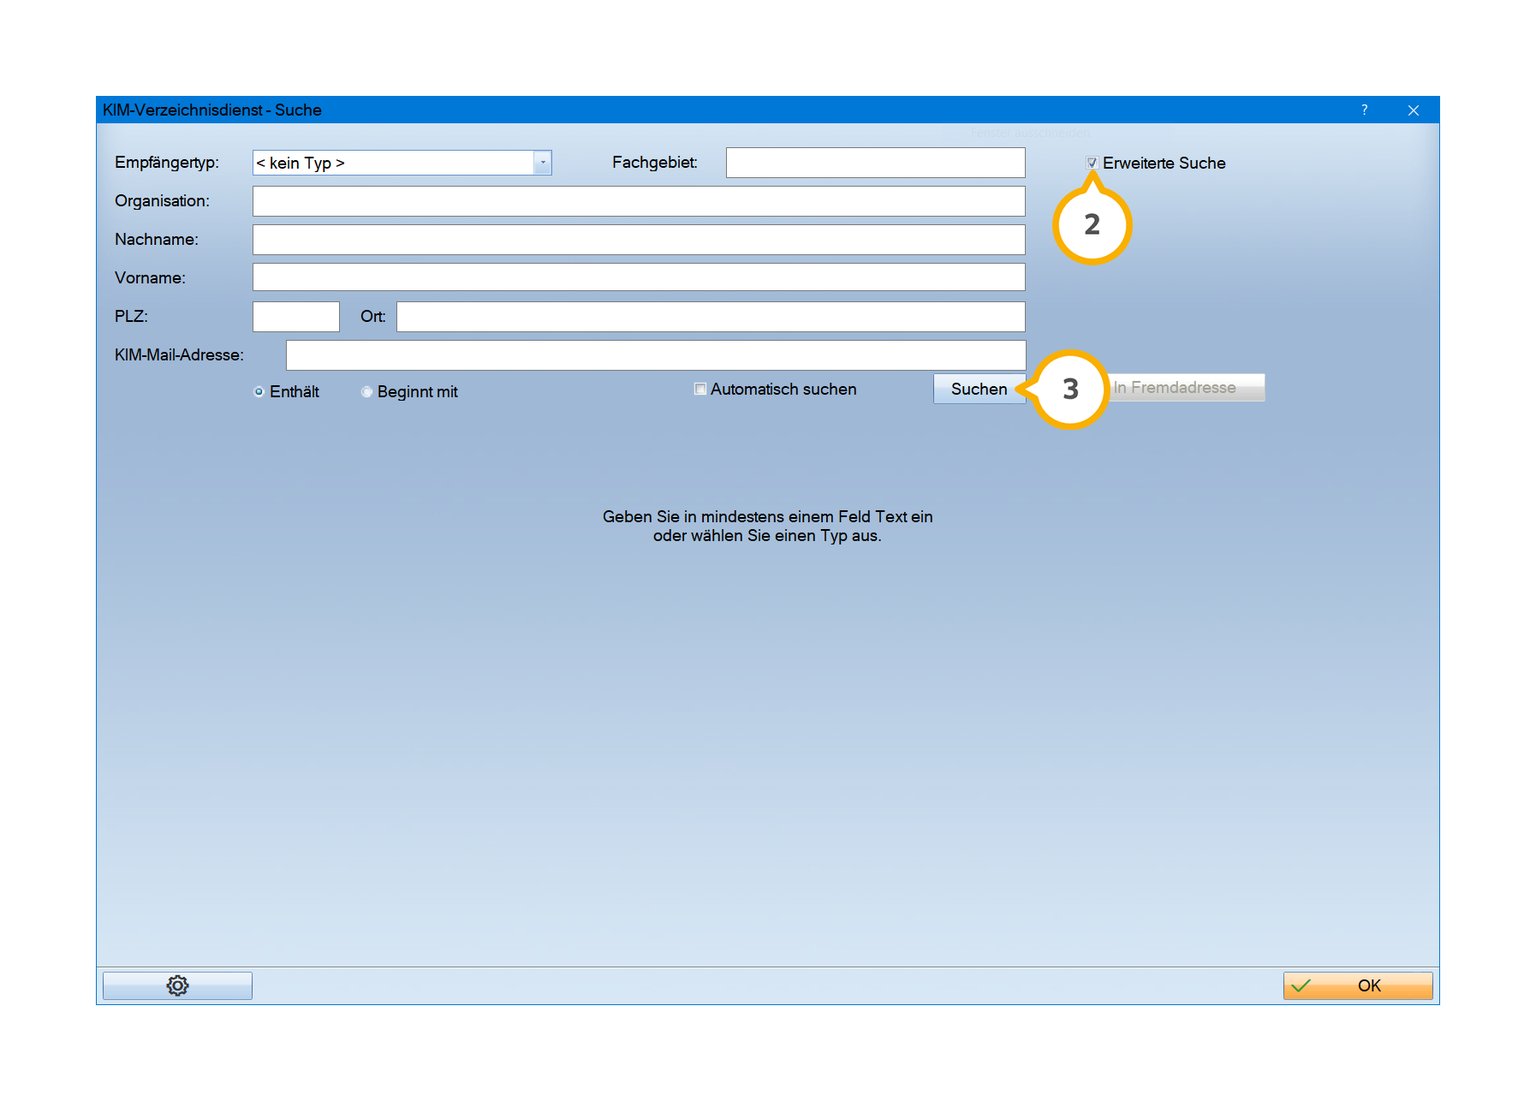The width and height of the screenshot is (1536, 1101).
Task: Focus the Vorname input field
Action: coord(639,277)
